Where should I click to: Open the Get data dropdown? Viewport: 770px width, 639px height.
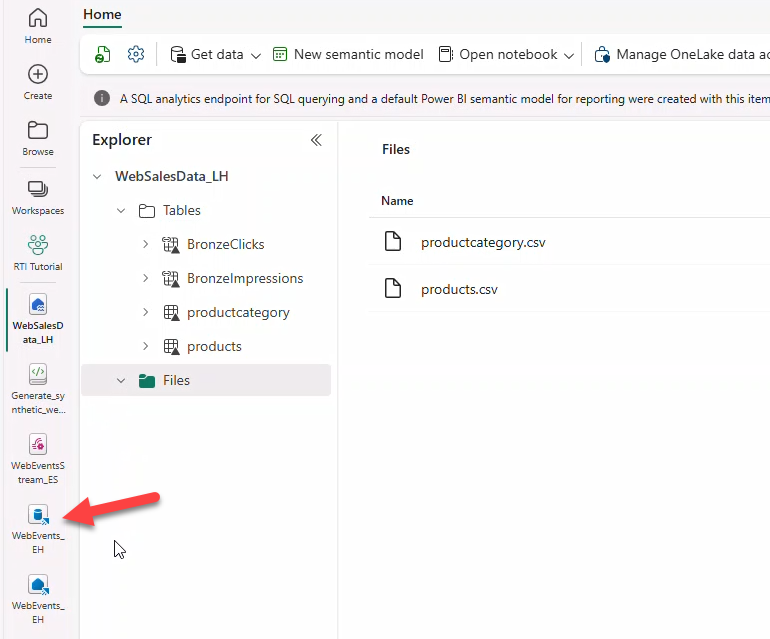pos(216,54)
